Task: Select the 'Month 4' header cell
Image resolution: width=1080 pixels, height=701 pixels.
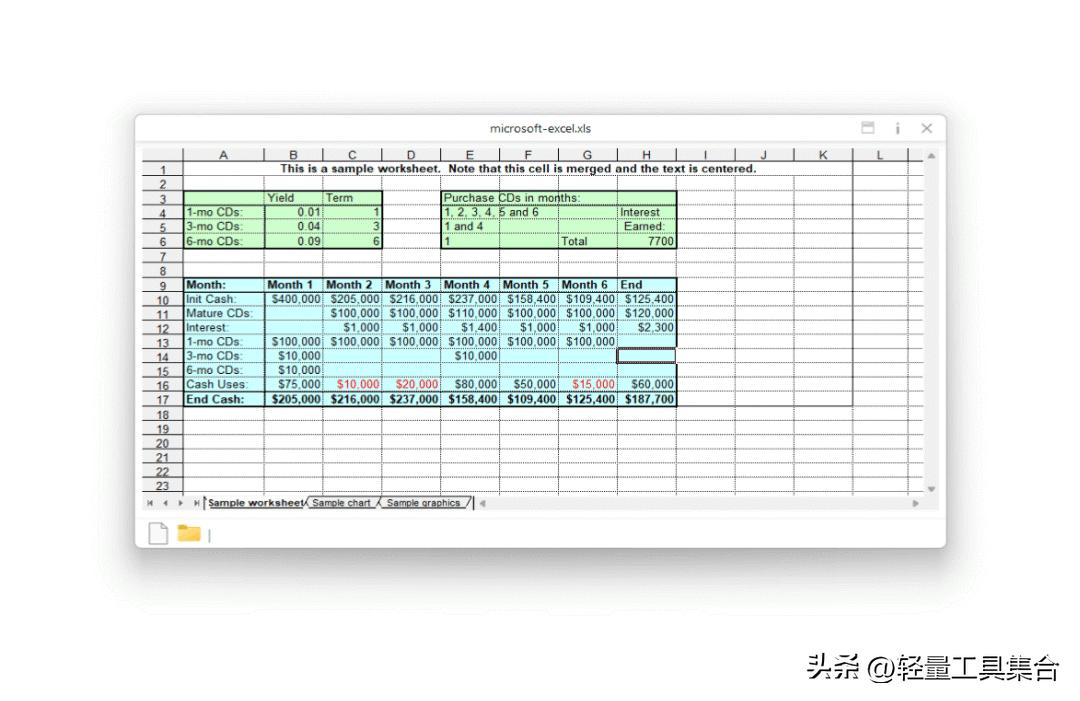Action: coord(470,284)
